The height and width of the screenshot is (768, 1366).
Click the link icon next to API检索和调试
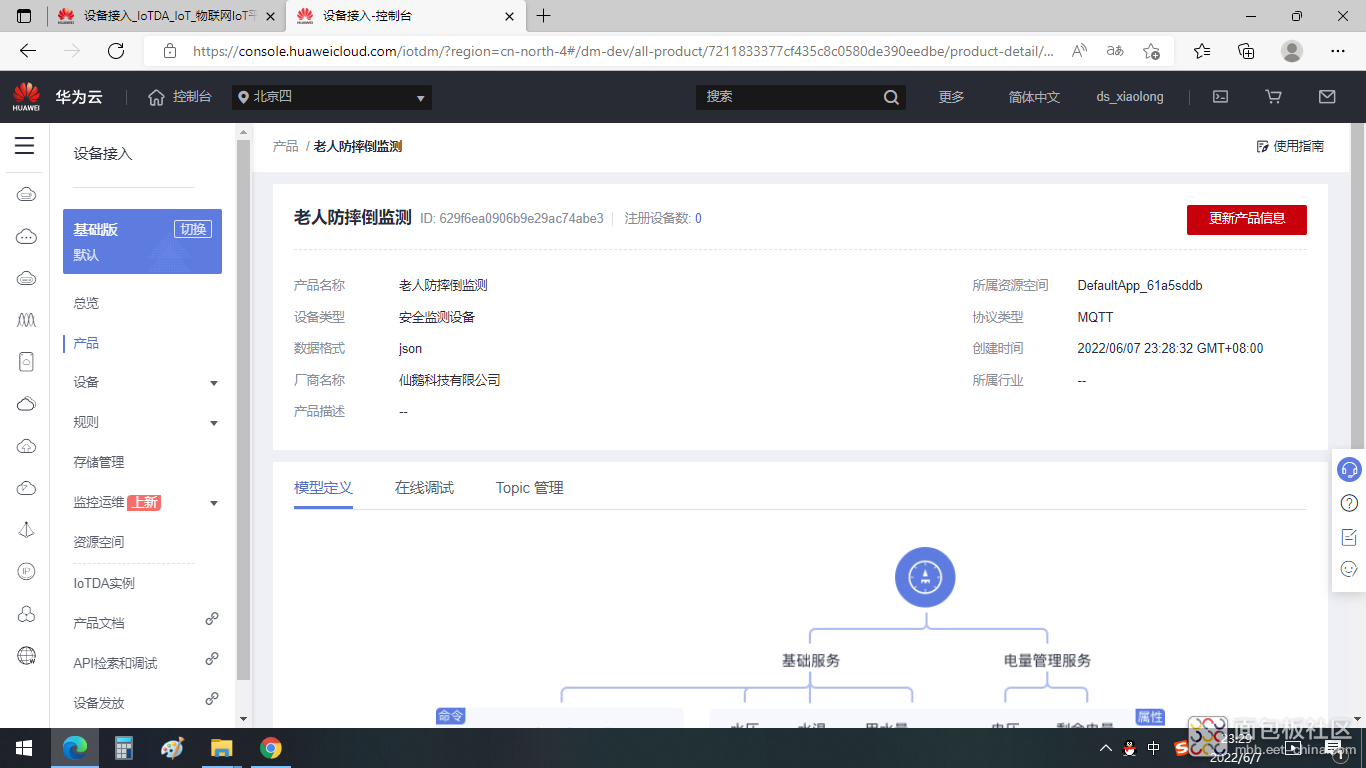(x=212, y=659)
